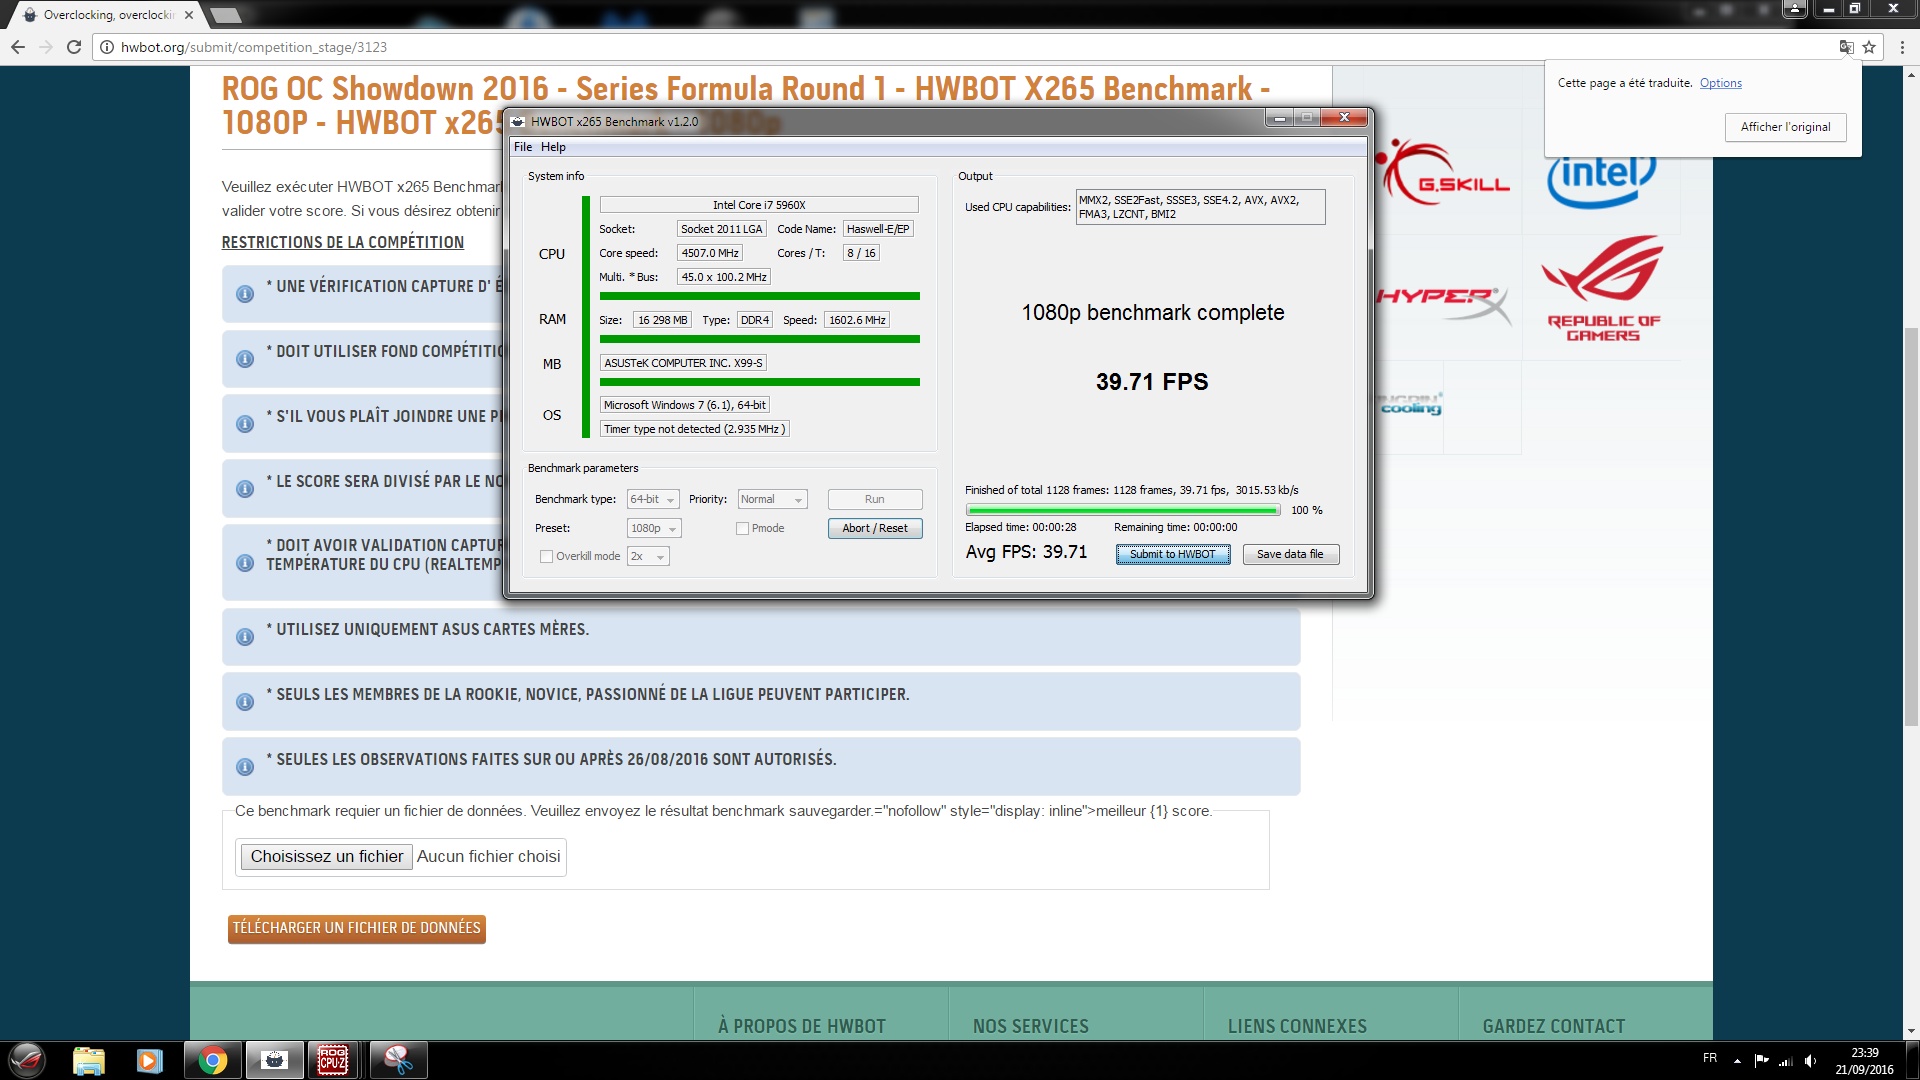Expand the Preset 1080p dropdown
The width and height of the screenshot is (1920, 1080).
[654, 528]
